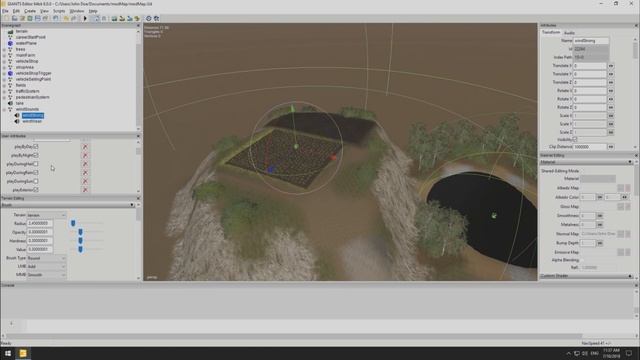Click the blue save disk toolbar icon
This screenshot has width=640, height=360.
[x=38, y=18]
